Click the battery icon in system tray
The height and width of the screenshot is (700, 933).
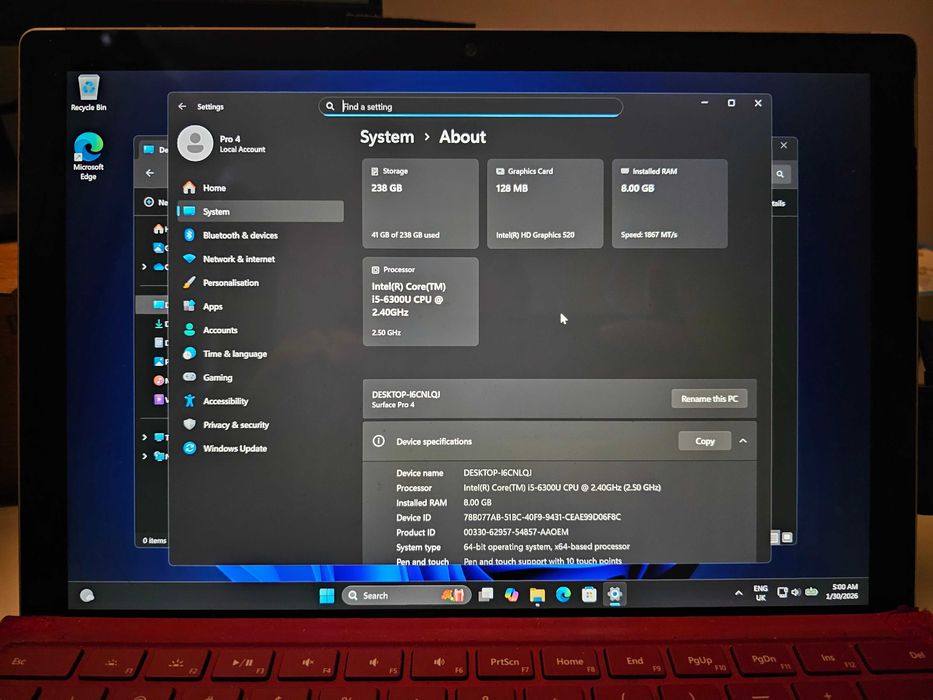(x=811, y=592)
